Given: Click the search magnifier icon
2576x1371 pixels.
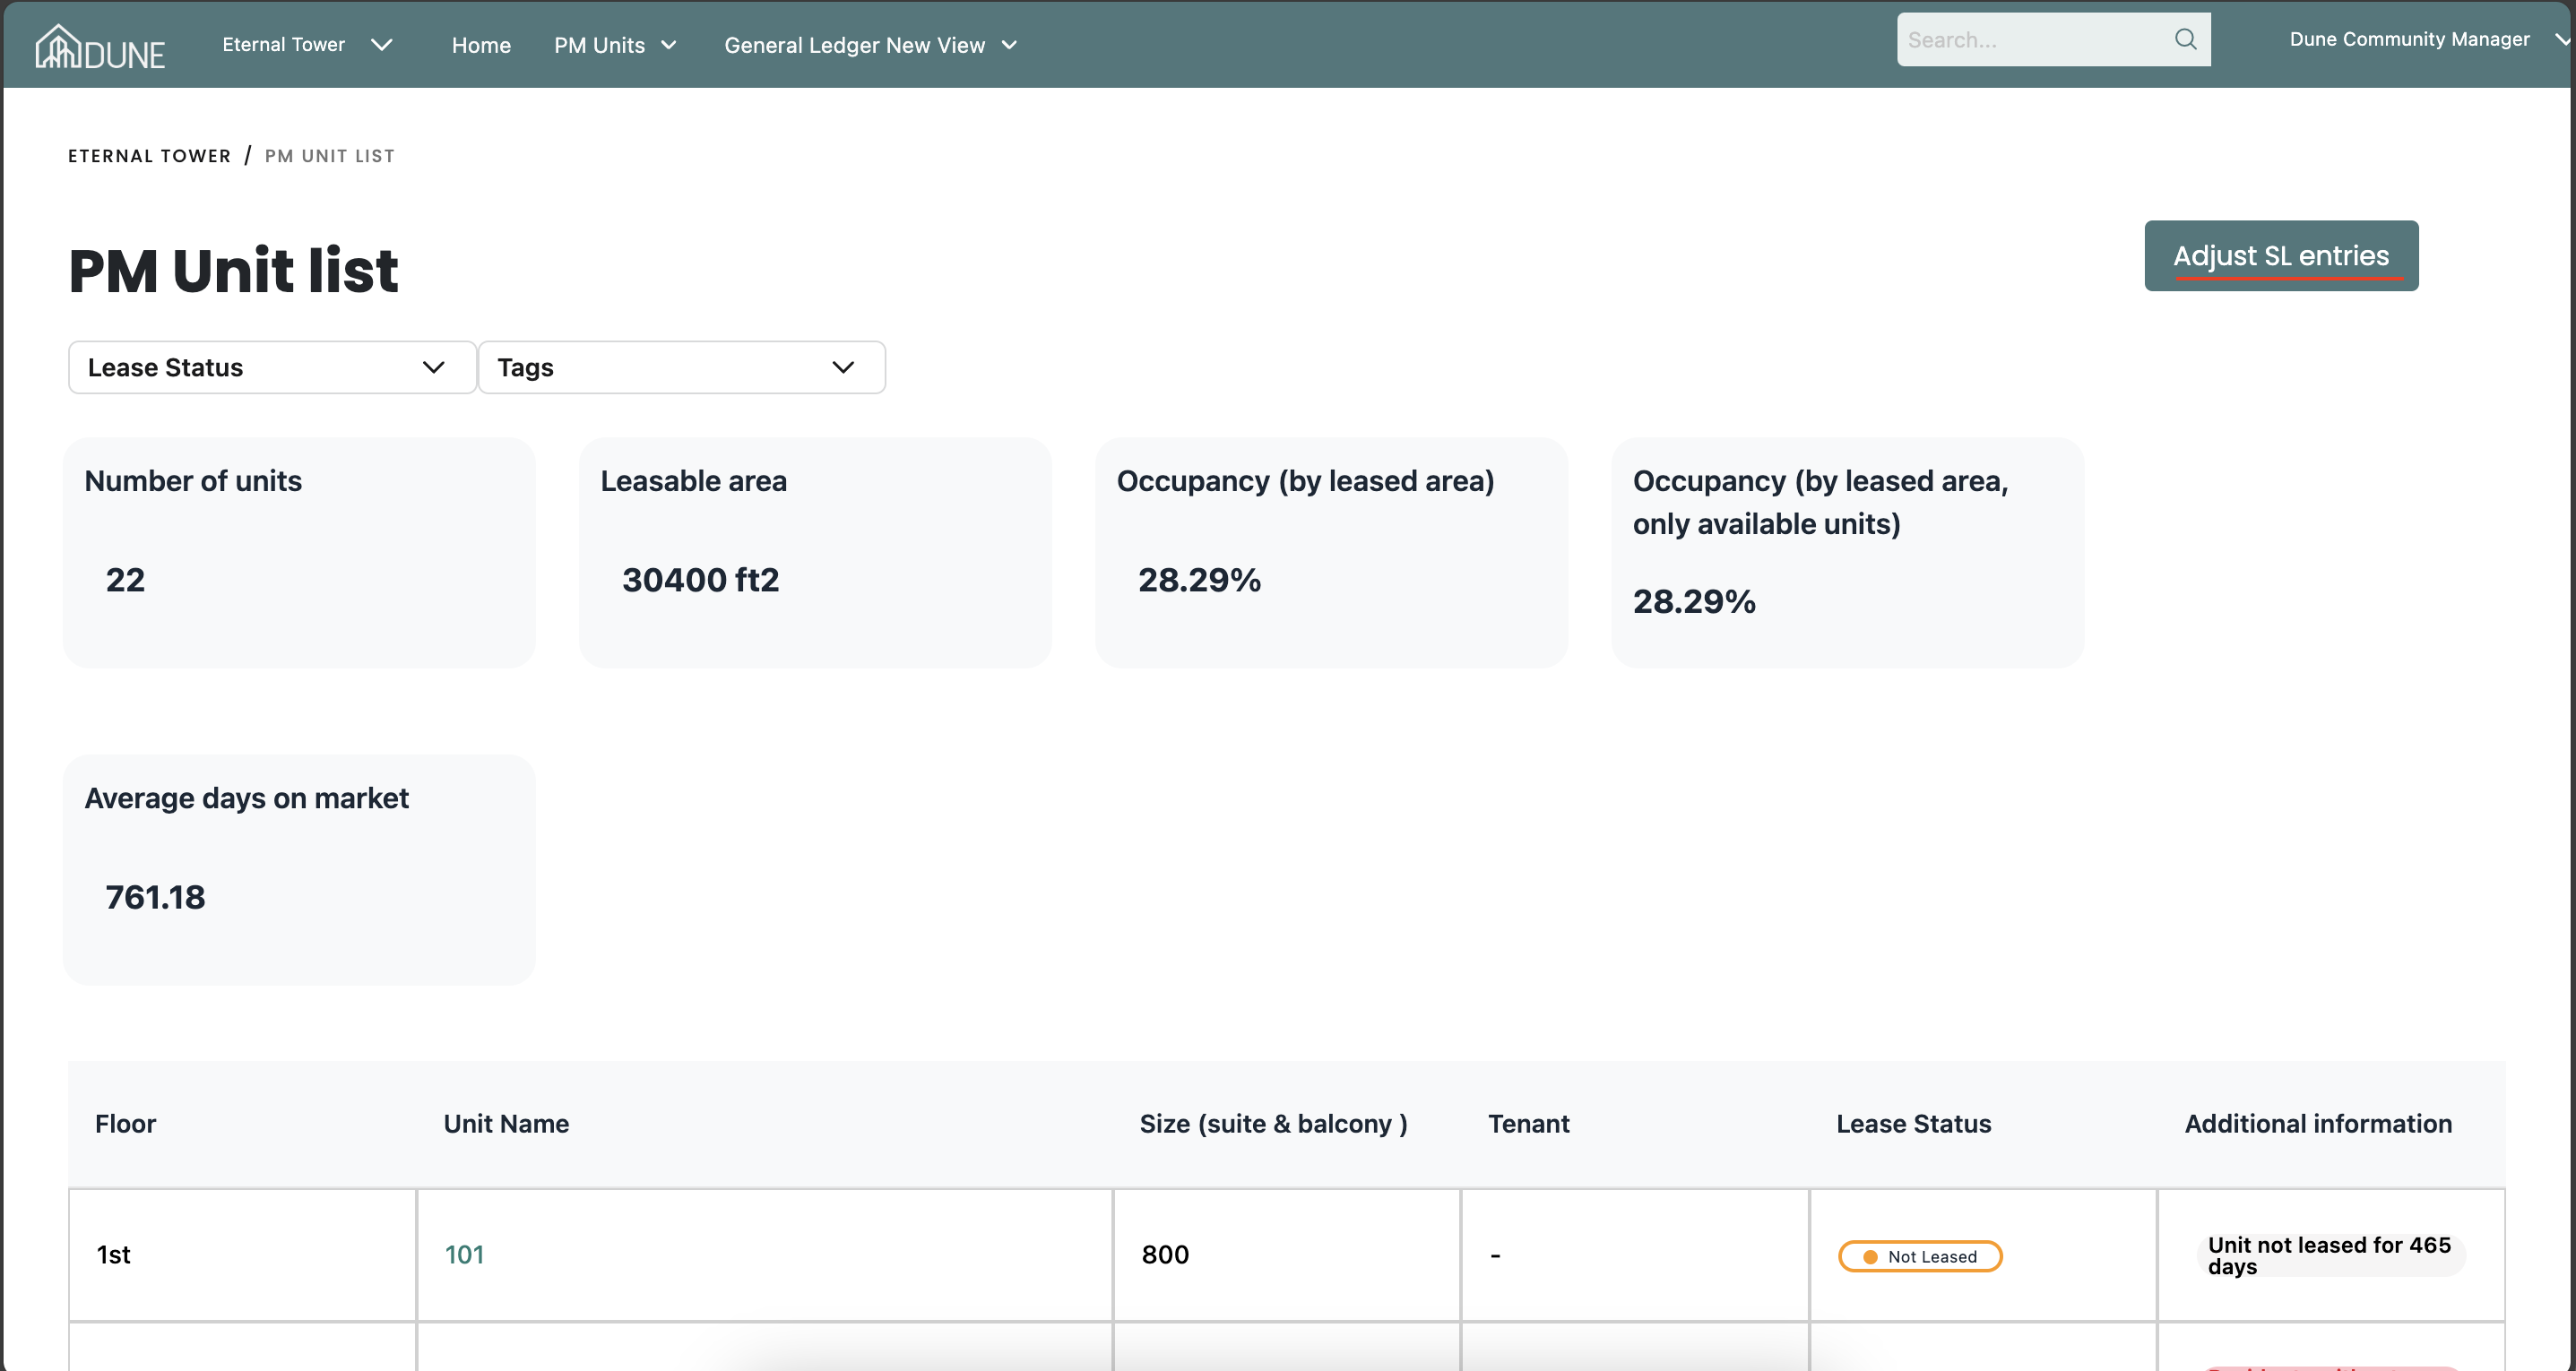Looking at the screenshot, I should click(2185, 39).
